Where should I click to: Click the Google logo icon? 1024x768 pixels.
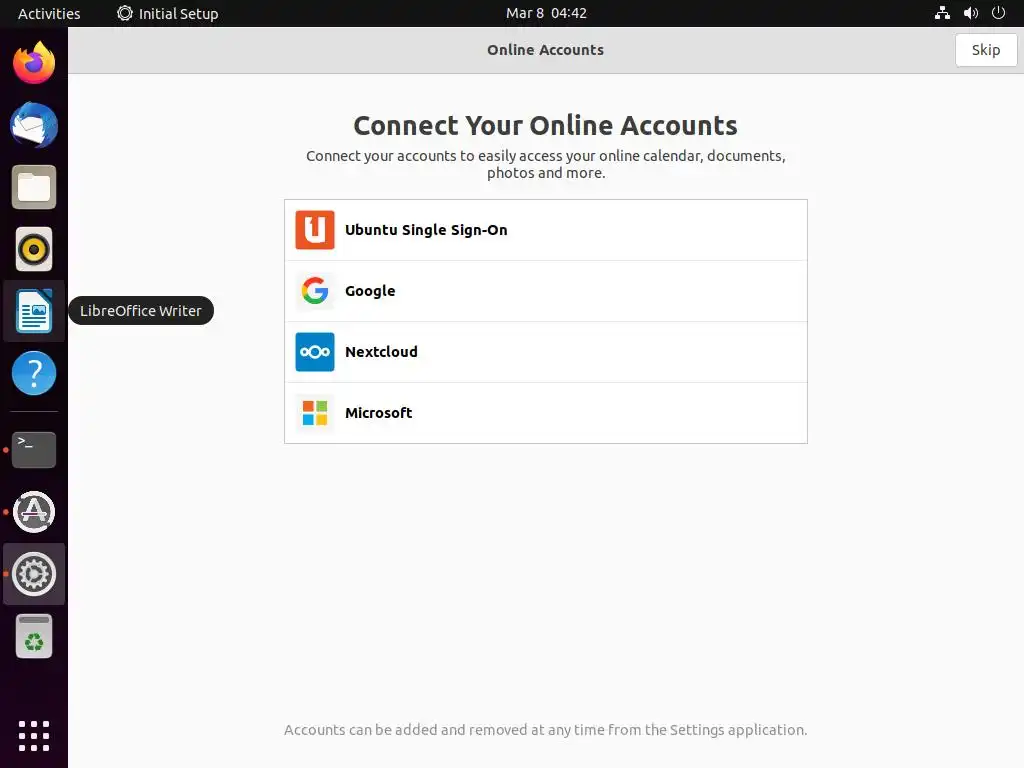(x=315, y=291)
